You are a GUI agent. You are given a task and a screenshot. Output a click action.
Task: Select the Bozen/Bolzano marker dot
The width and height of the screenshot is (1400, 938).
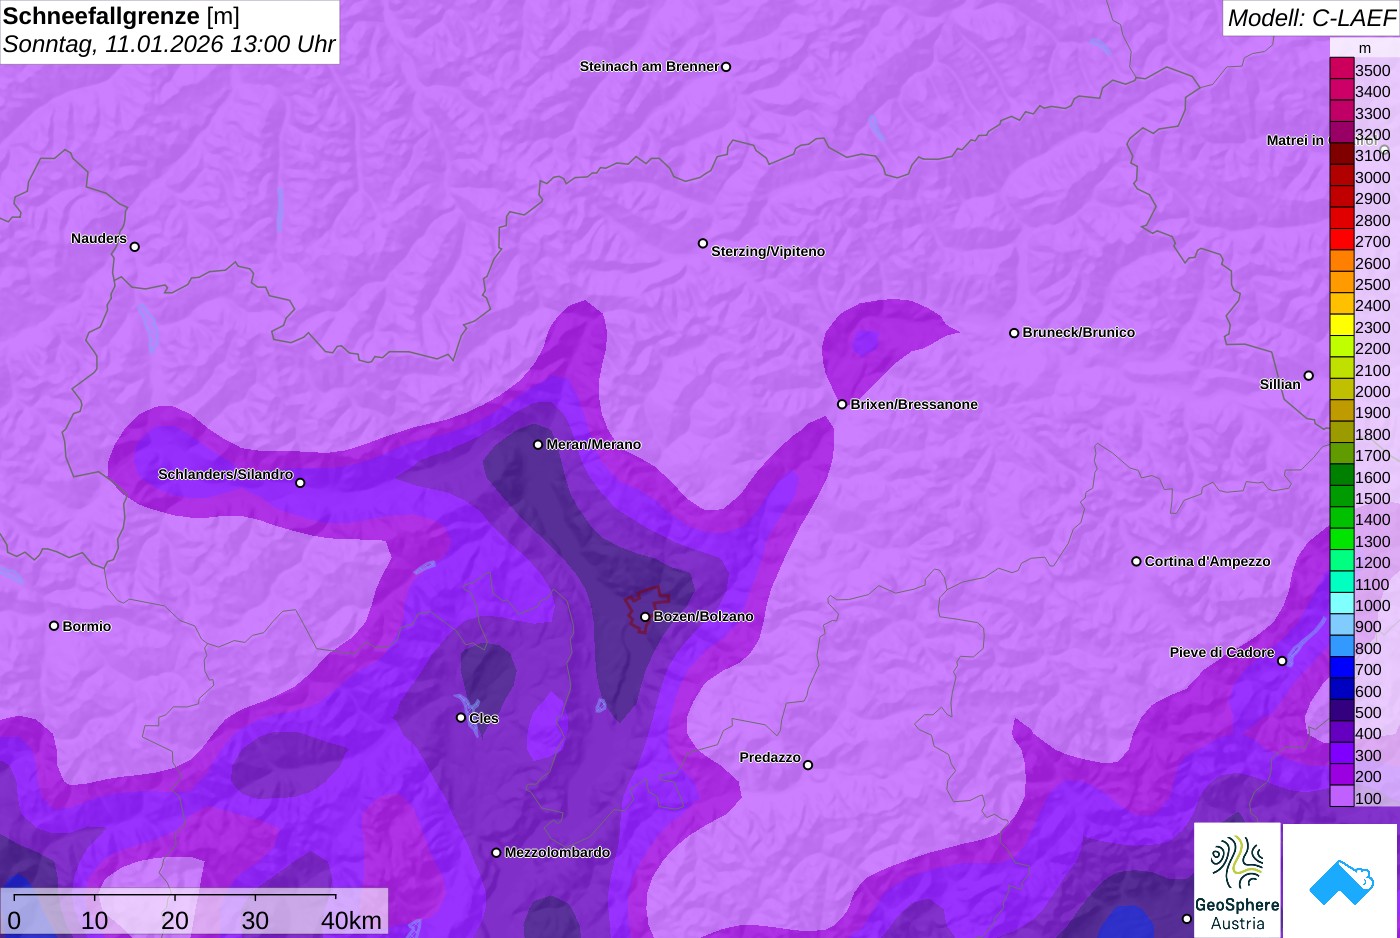pyautogui.click(x=645, y=617)
